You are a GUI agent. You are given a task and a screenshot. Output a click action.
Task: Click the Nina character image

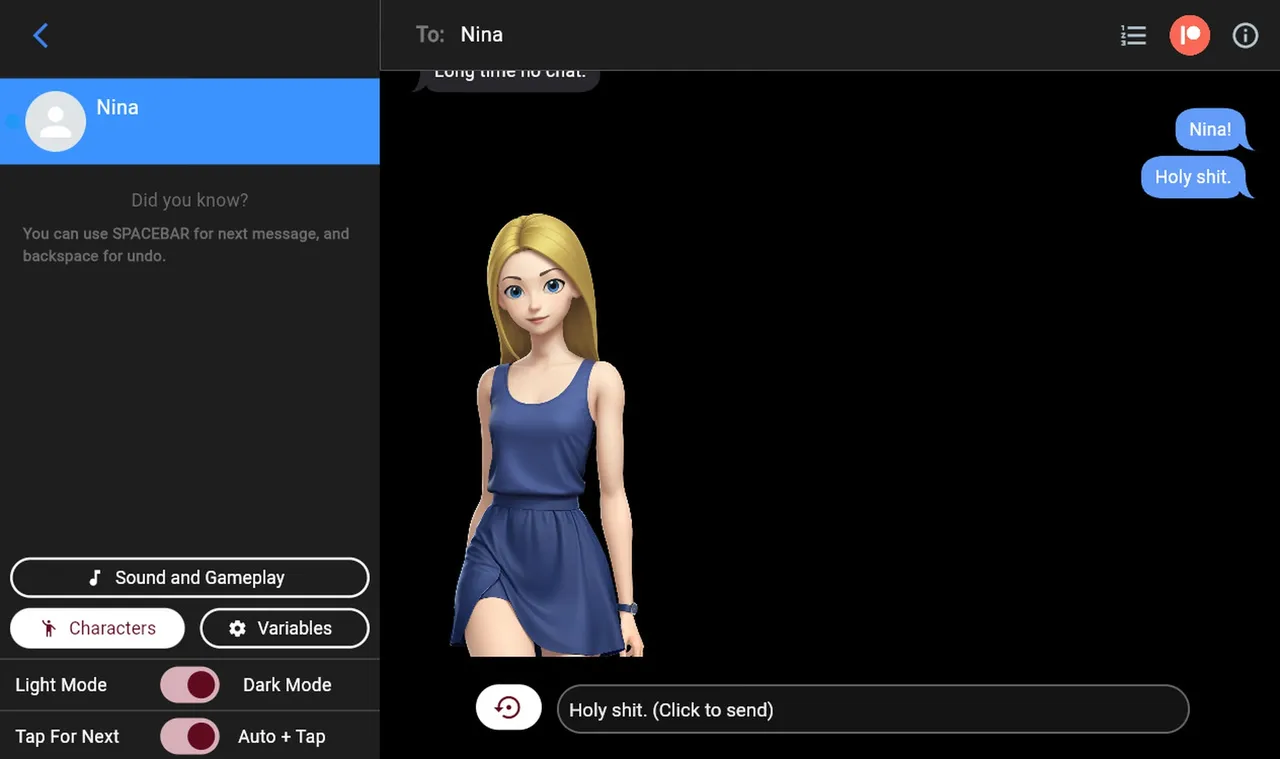coord(547,435)
